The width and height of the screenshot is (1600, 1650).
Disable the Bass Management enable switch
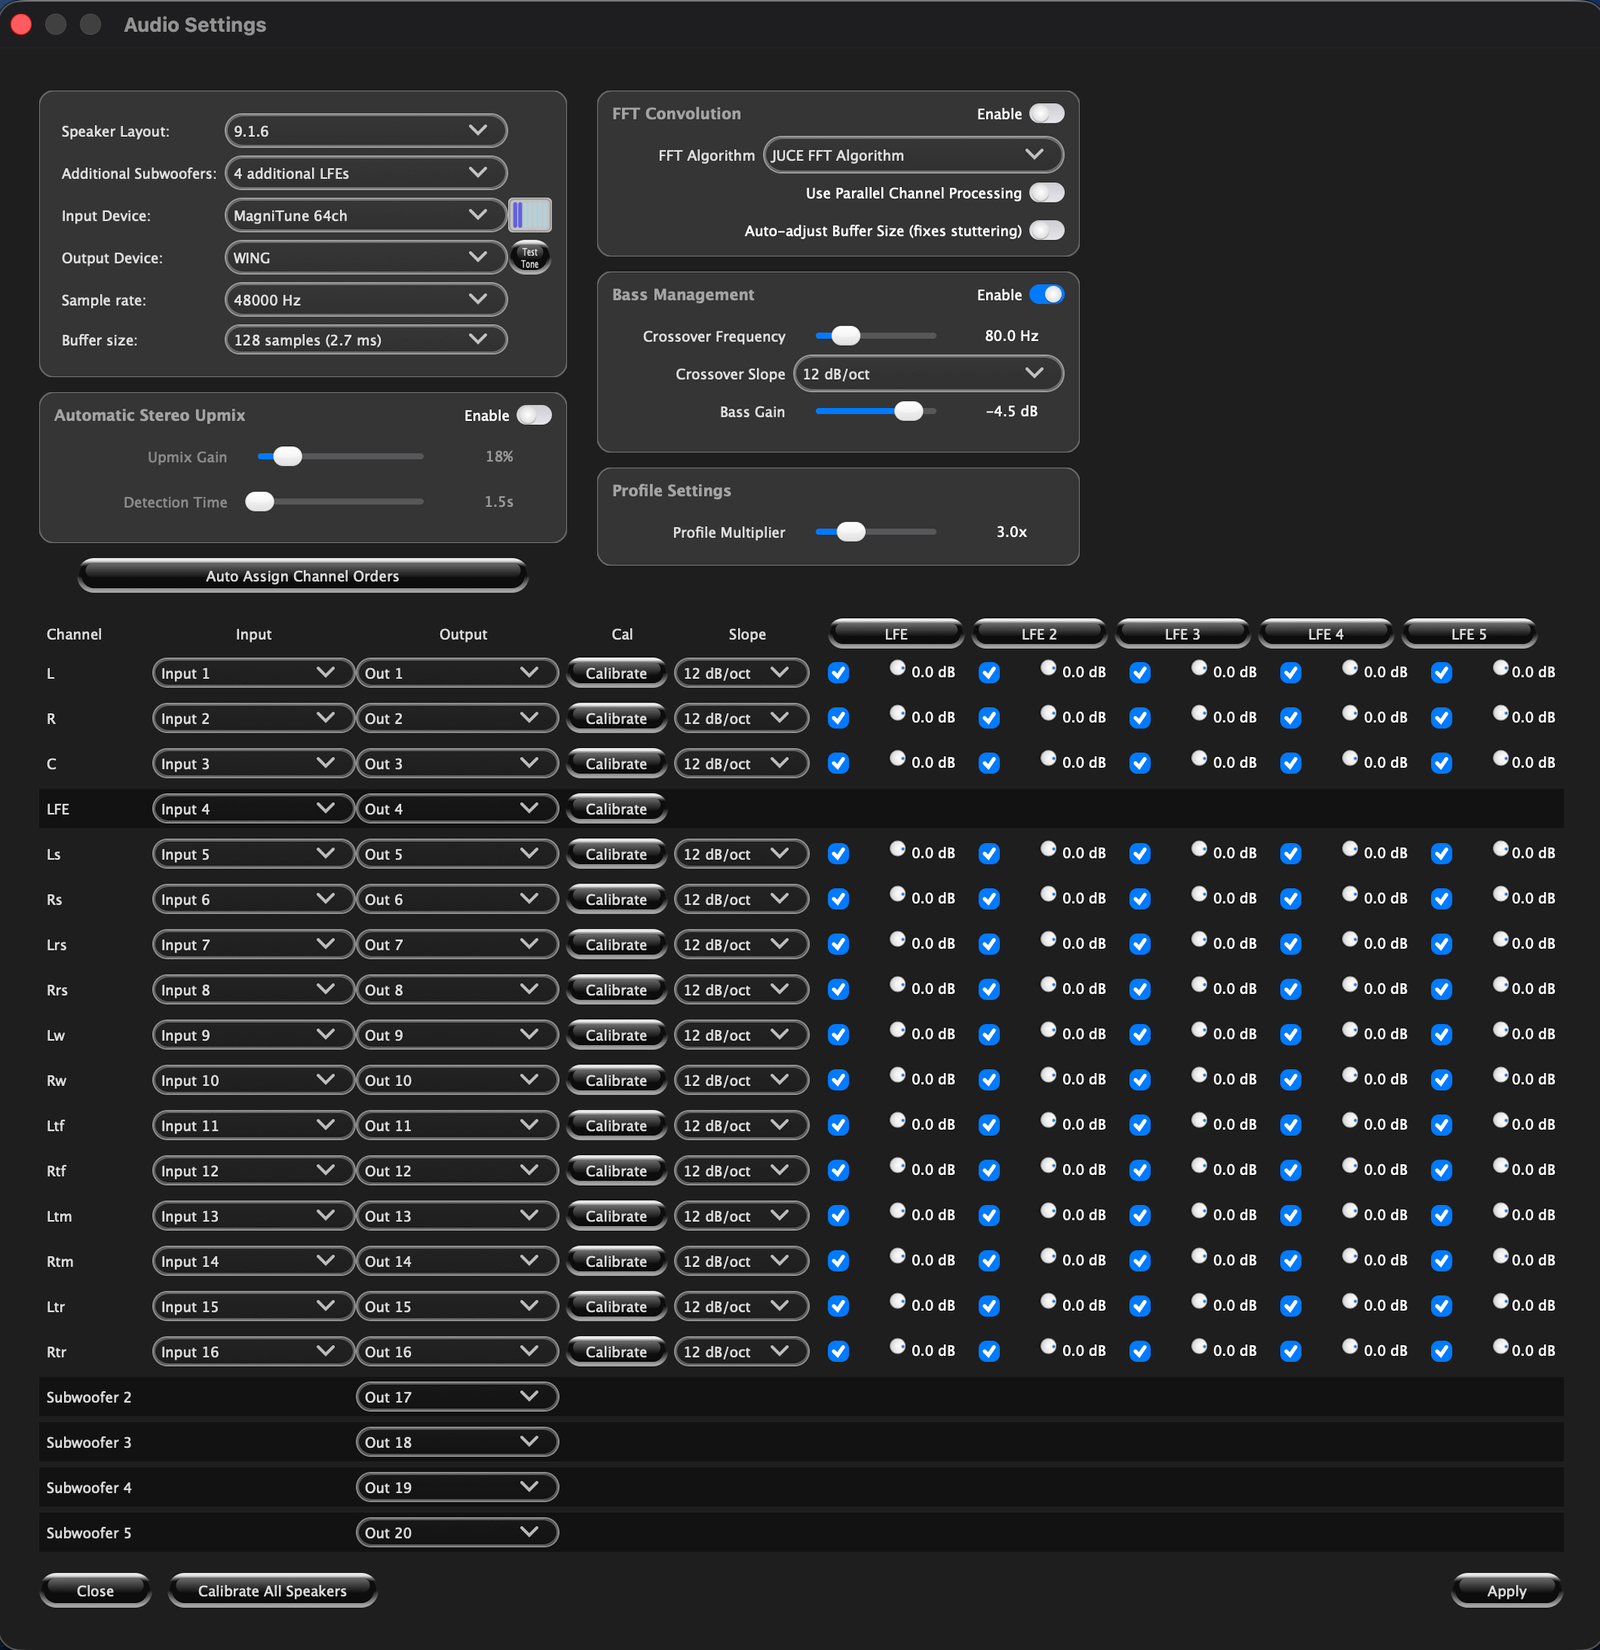coord(1046,295)
